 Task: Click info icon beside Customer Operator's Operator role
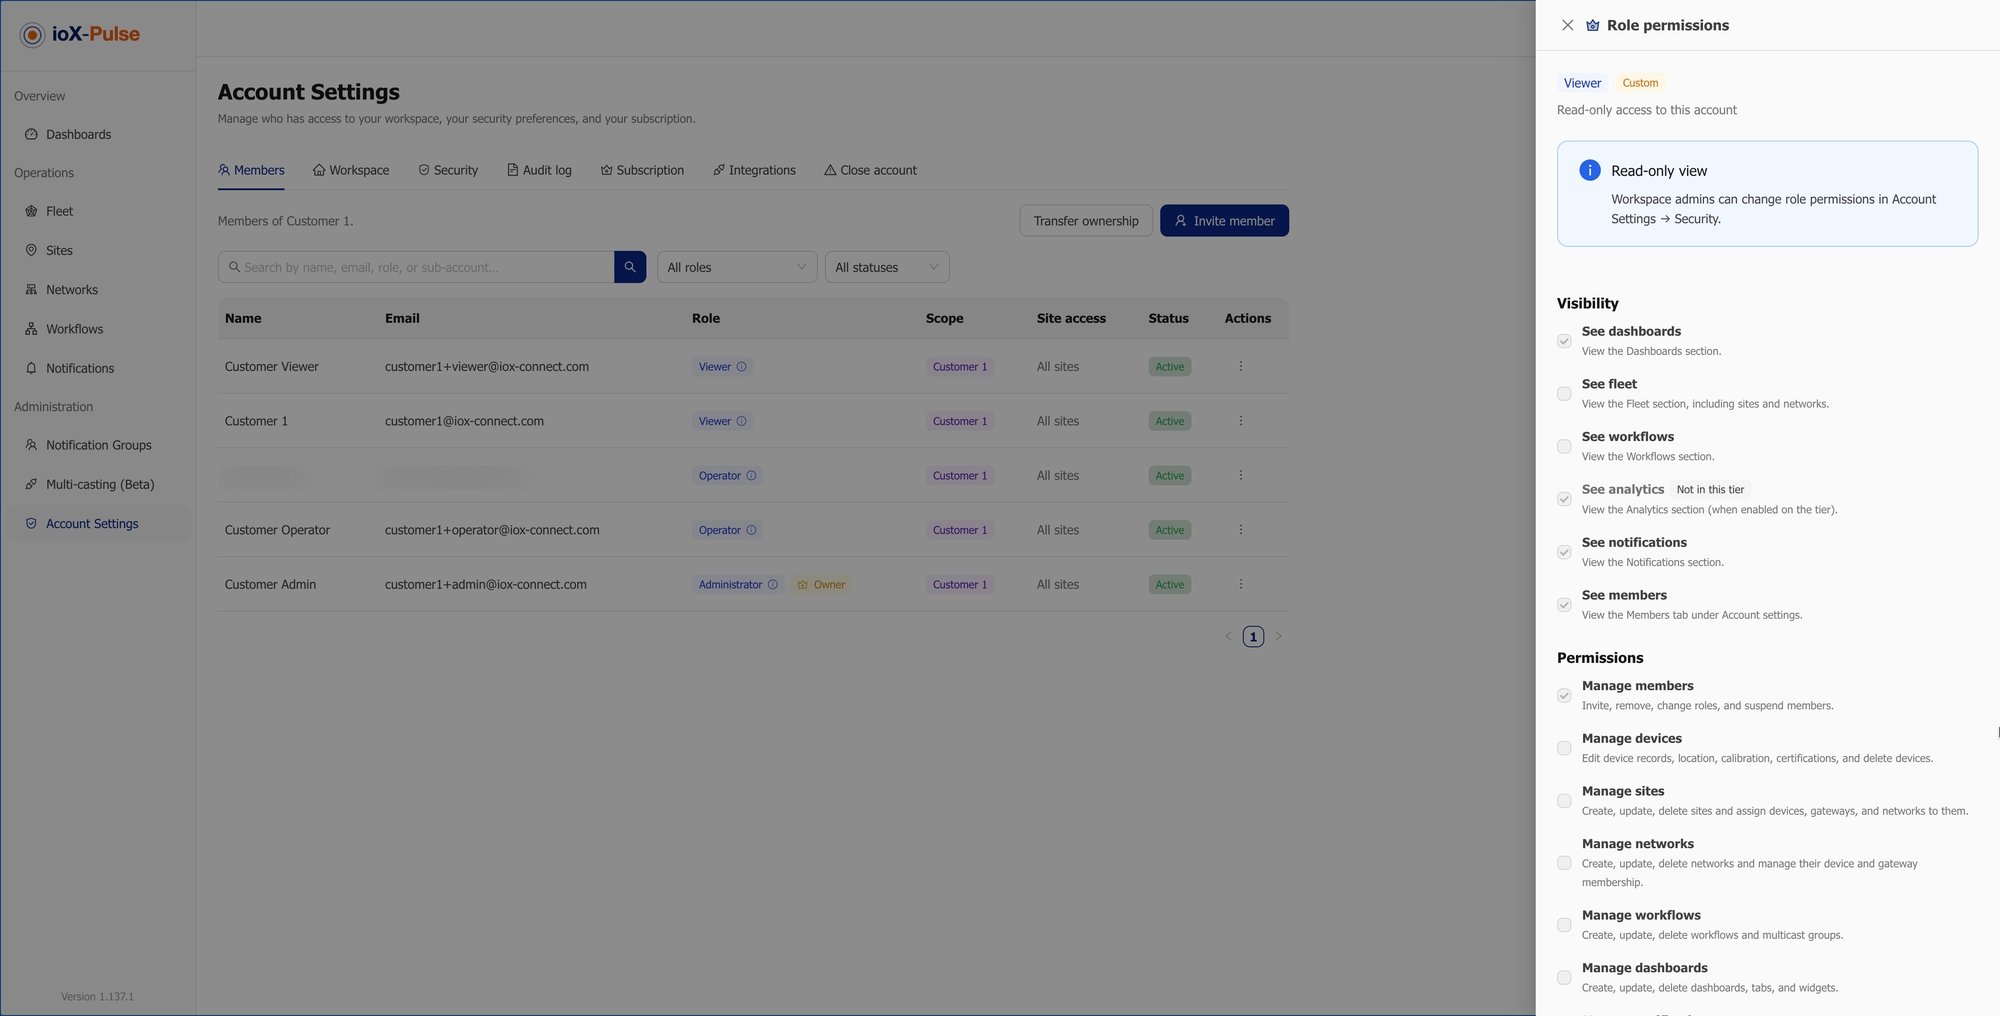(752, 530)
